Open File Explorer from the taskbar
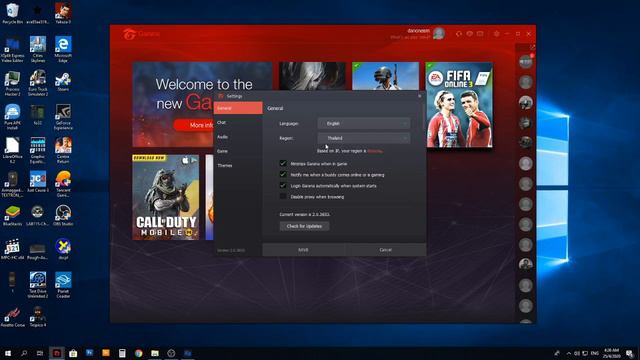 (155, 353)
